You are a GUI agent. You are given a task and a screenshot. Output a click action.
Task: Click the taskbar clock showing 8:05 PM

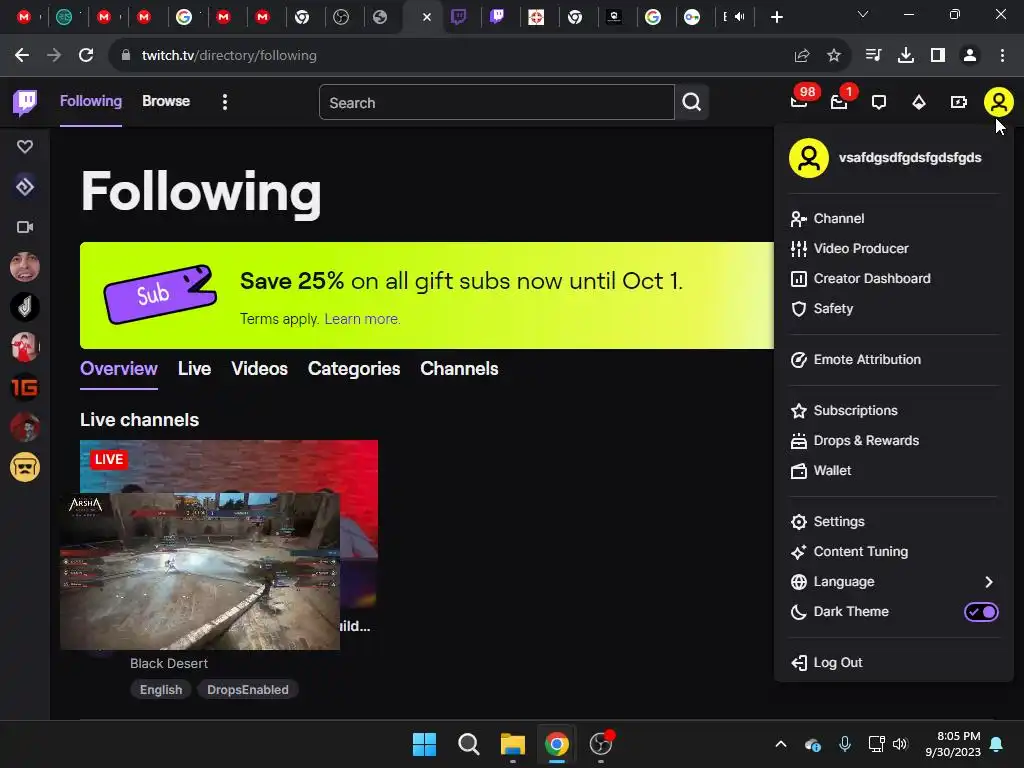[953, 744]
